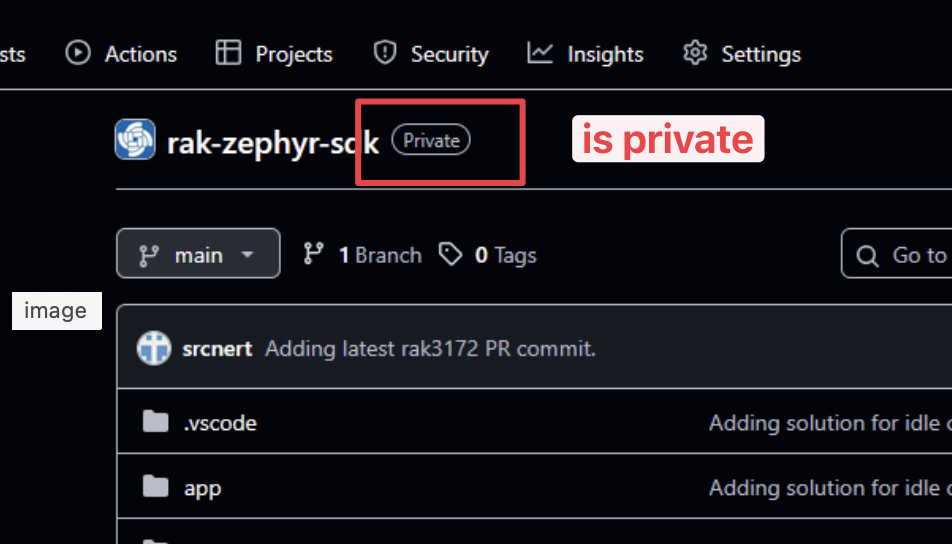Screen dimensions: 952x544
Task: Click the rak-zephyr-sdk repository avatar icon
Action: (135, 140)
